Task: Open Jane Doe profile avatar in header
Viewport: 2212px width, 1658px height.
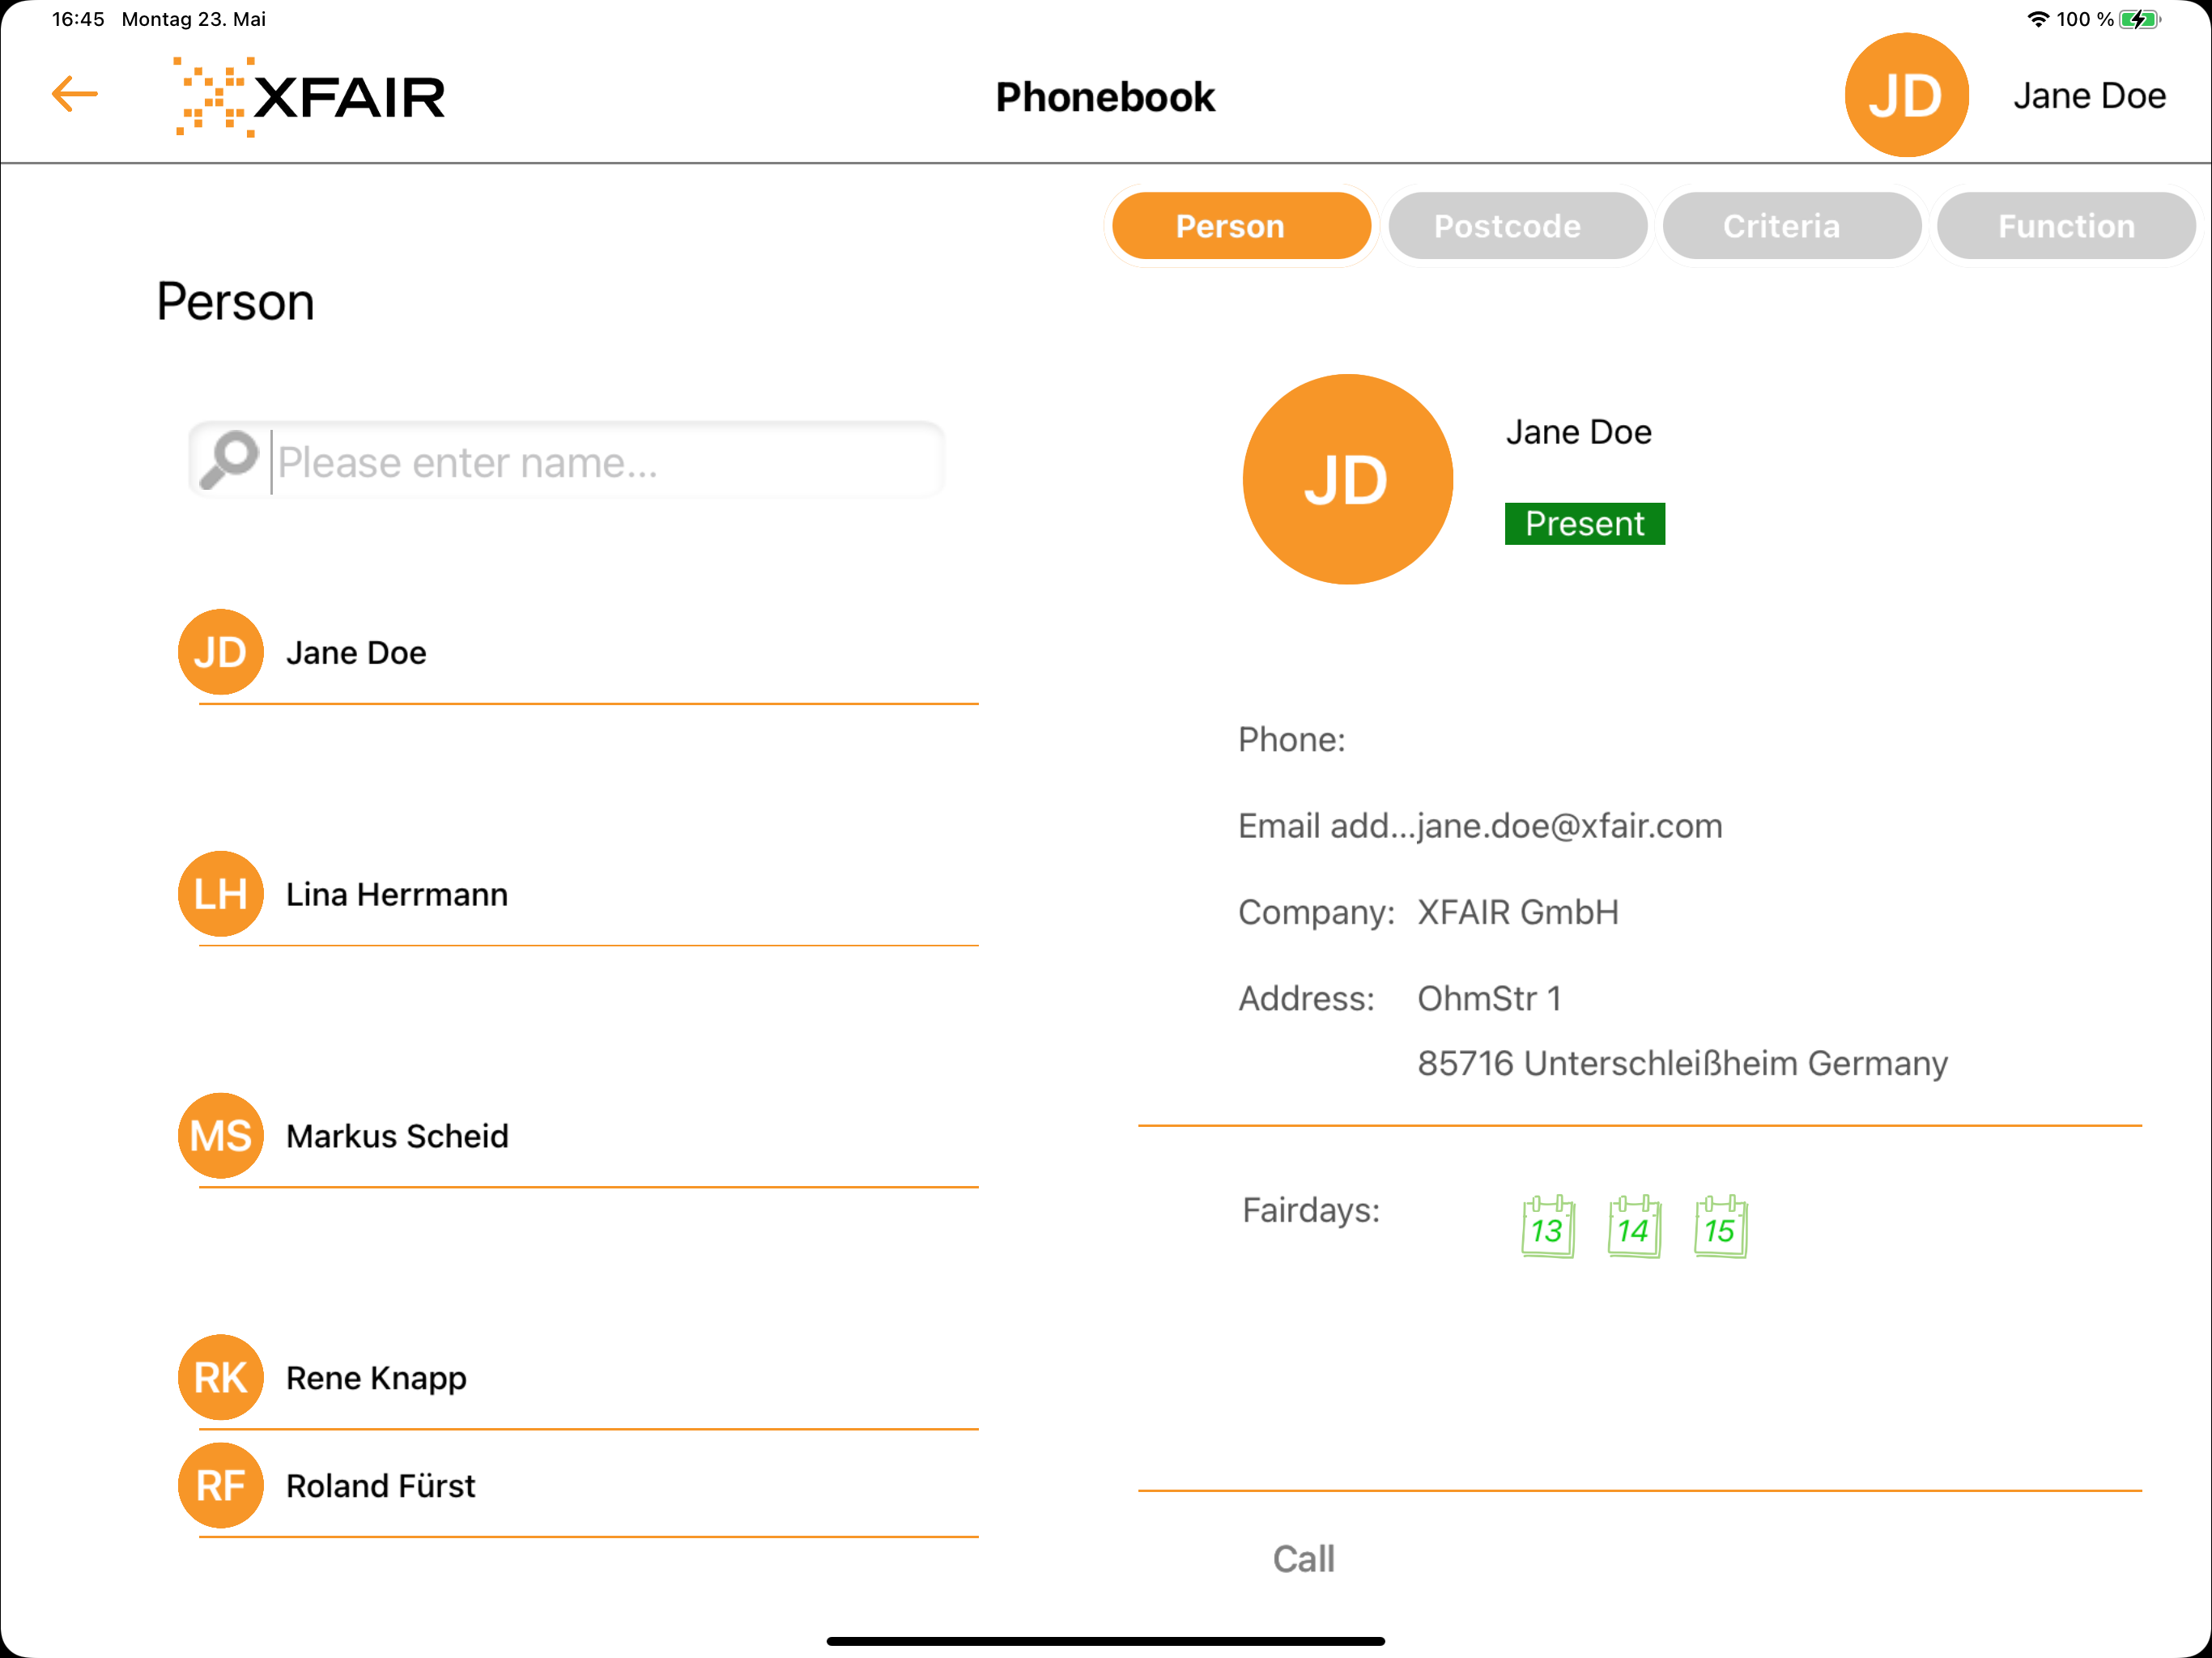Action: (1906, 95)
